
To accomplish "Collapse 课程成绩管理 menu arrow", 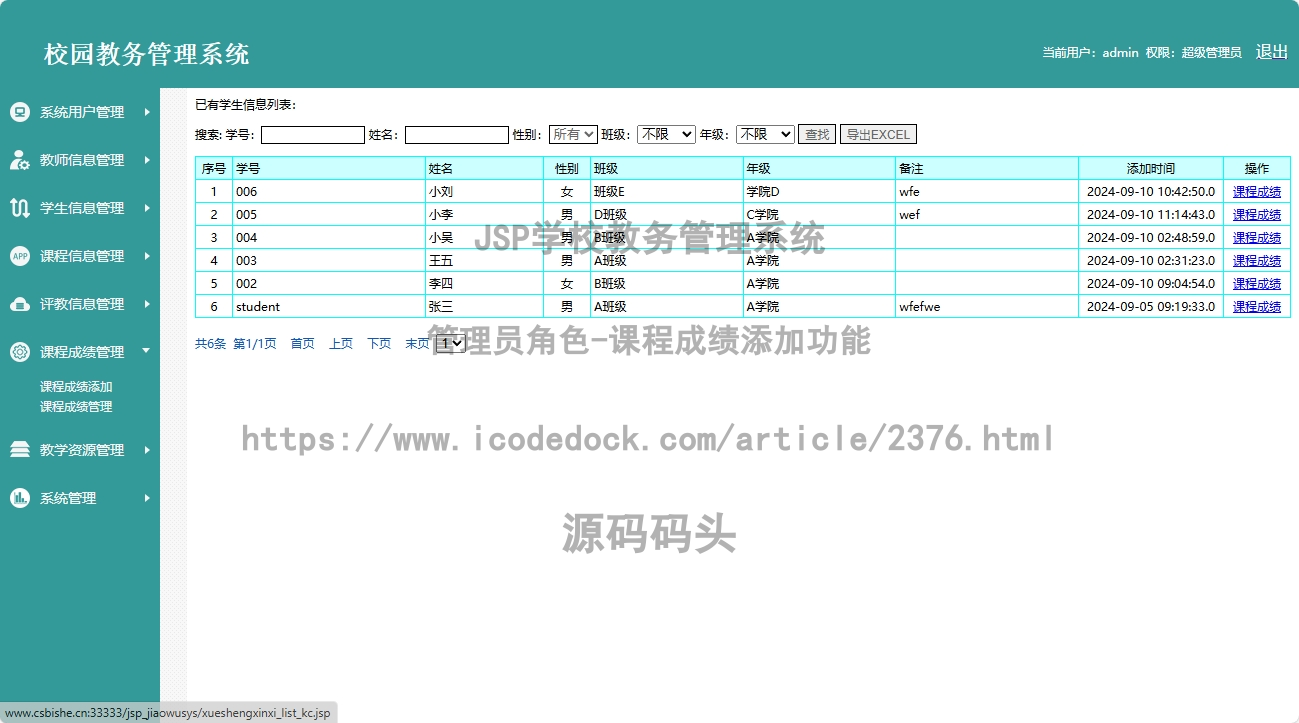I will click(x=147, y=352).
